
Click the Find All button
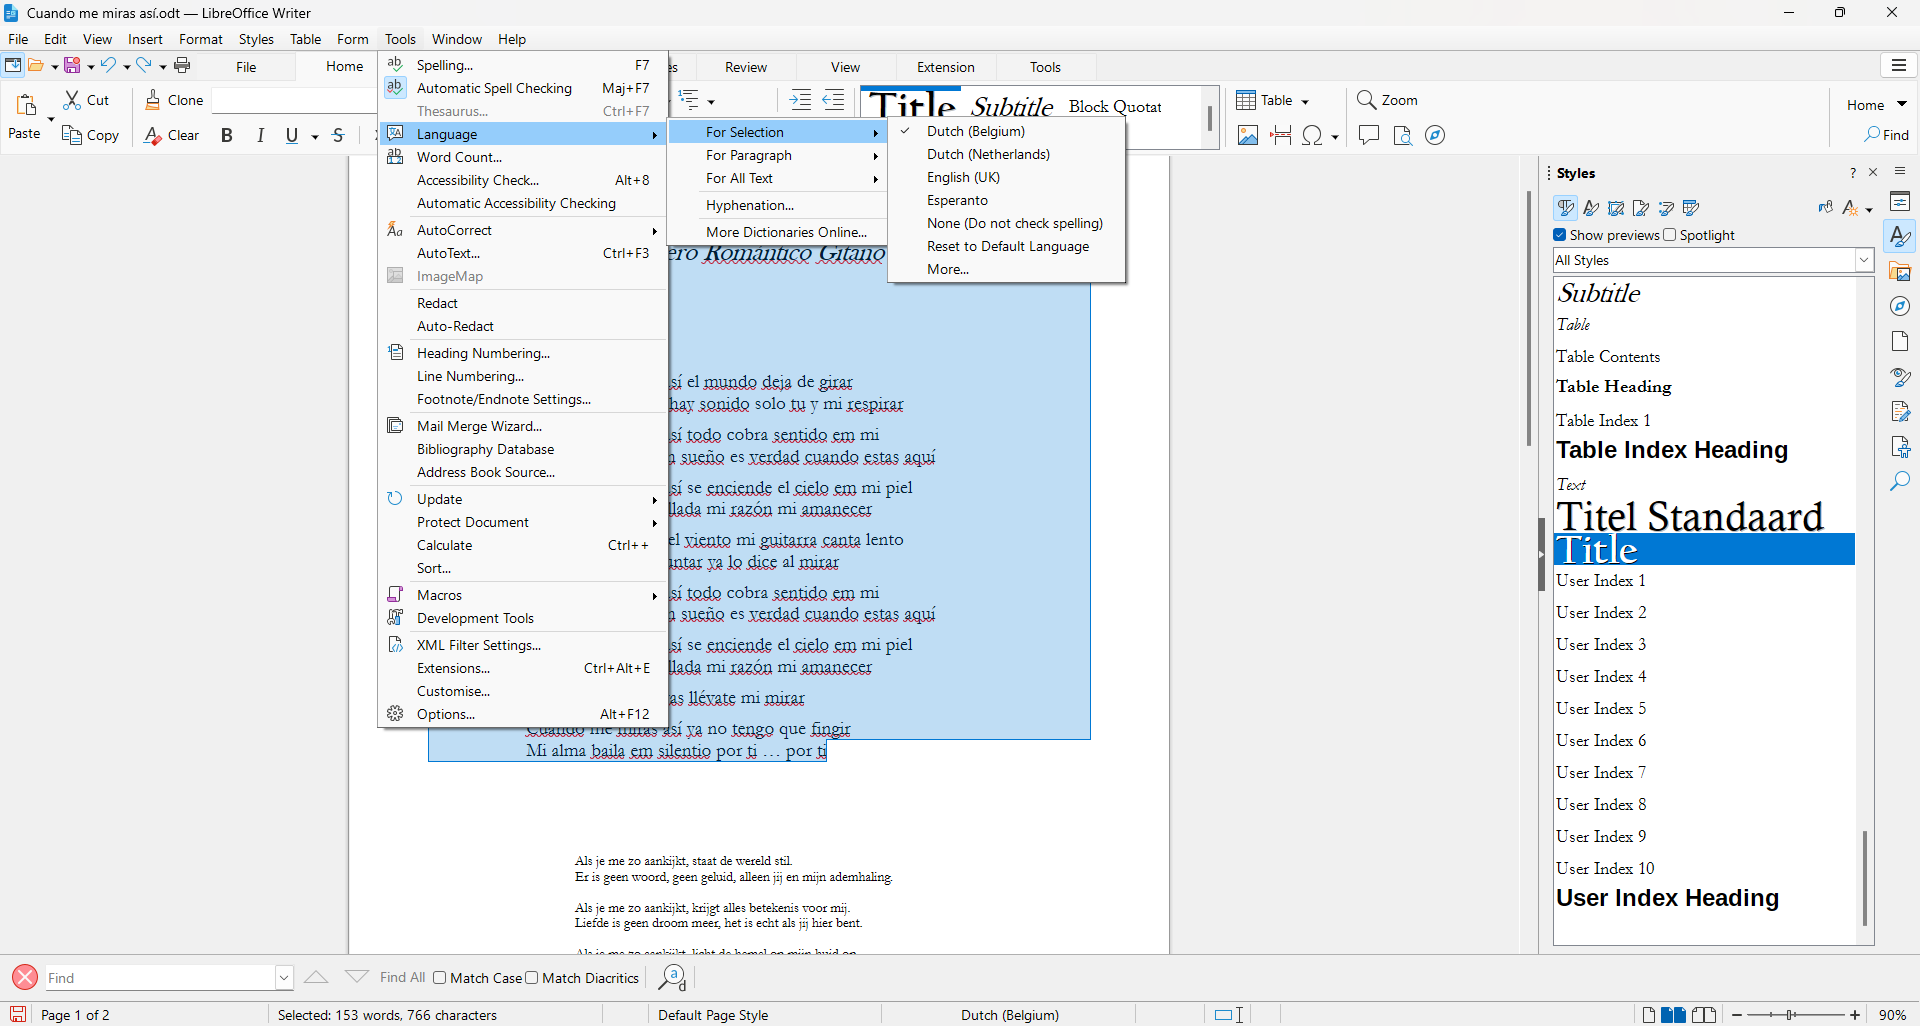(402, 978)
